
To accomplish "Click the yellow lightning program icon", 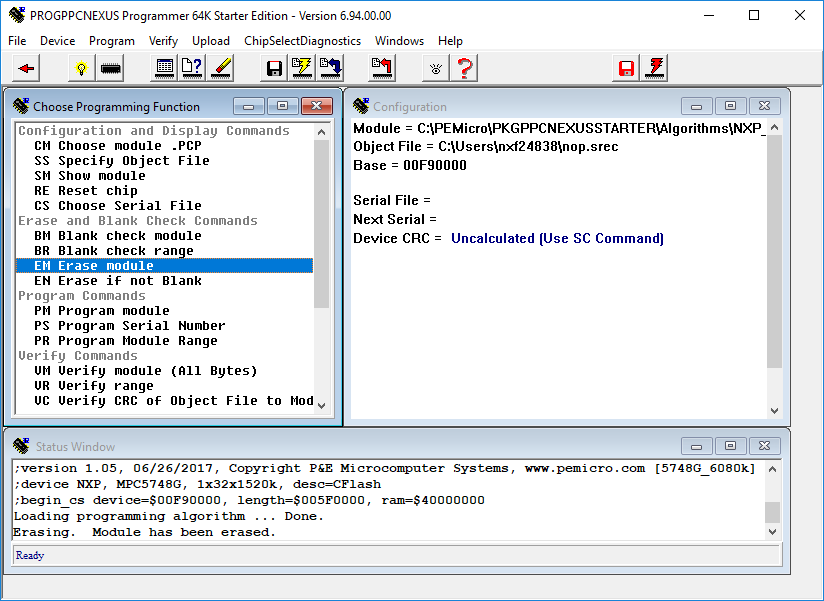I will 302,68.
